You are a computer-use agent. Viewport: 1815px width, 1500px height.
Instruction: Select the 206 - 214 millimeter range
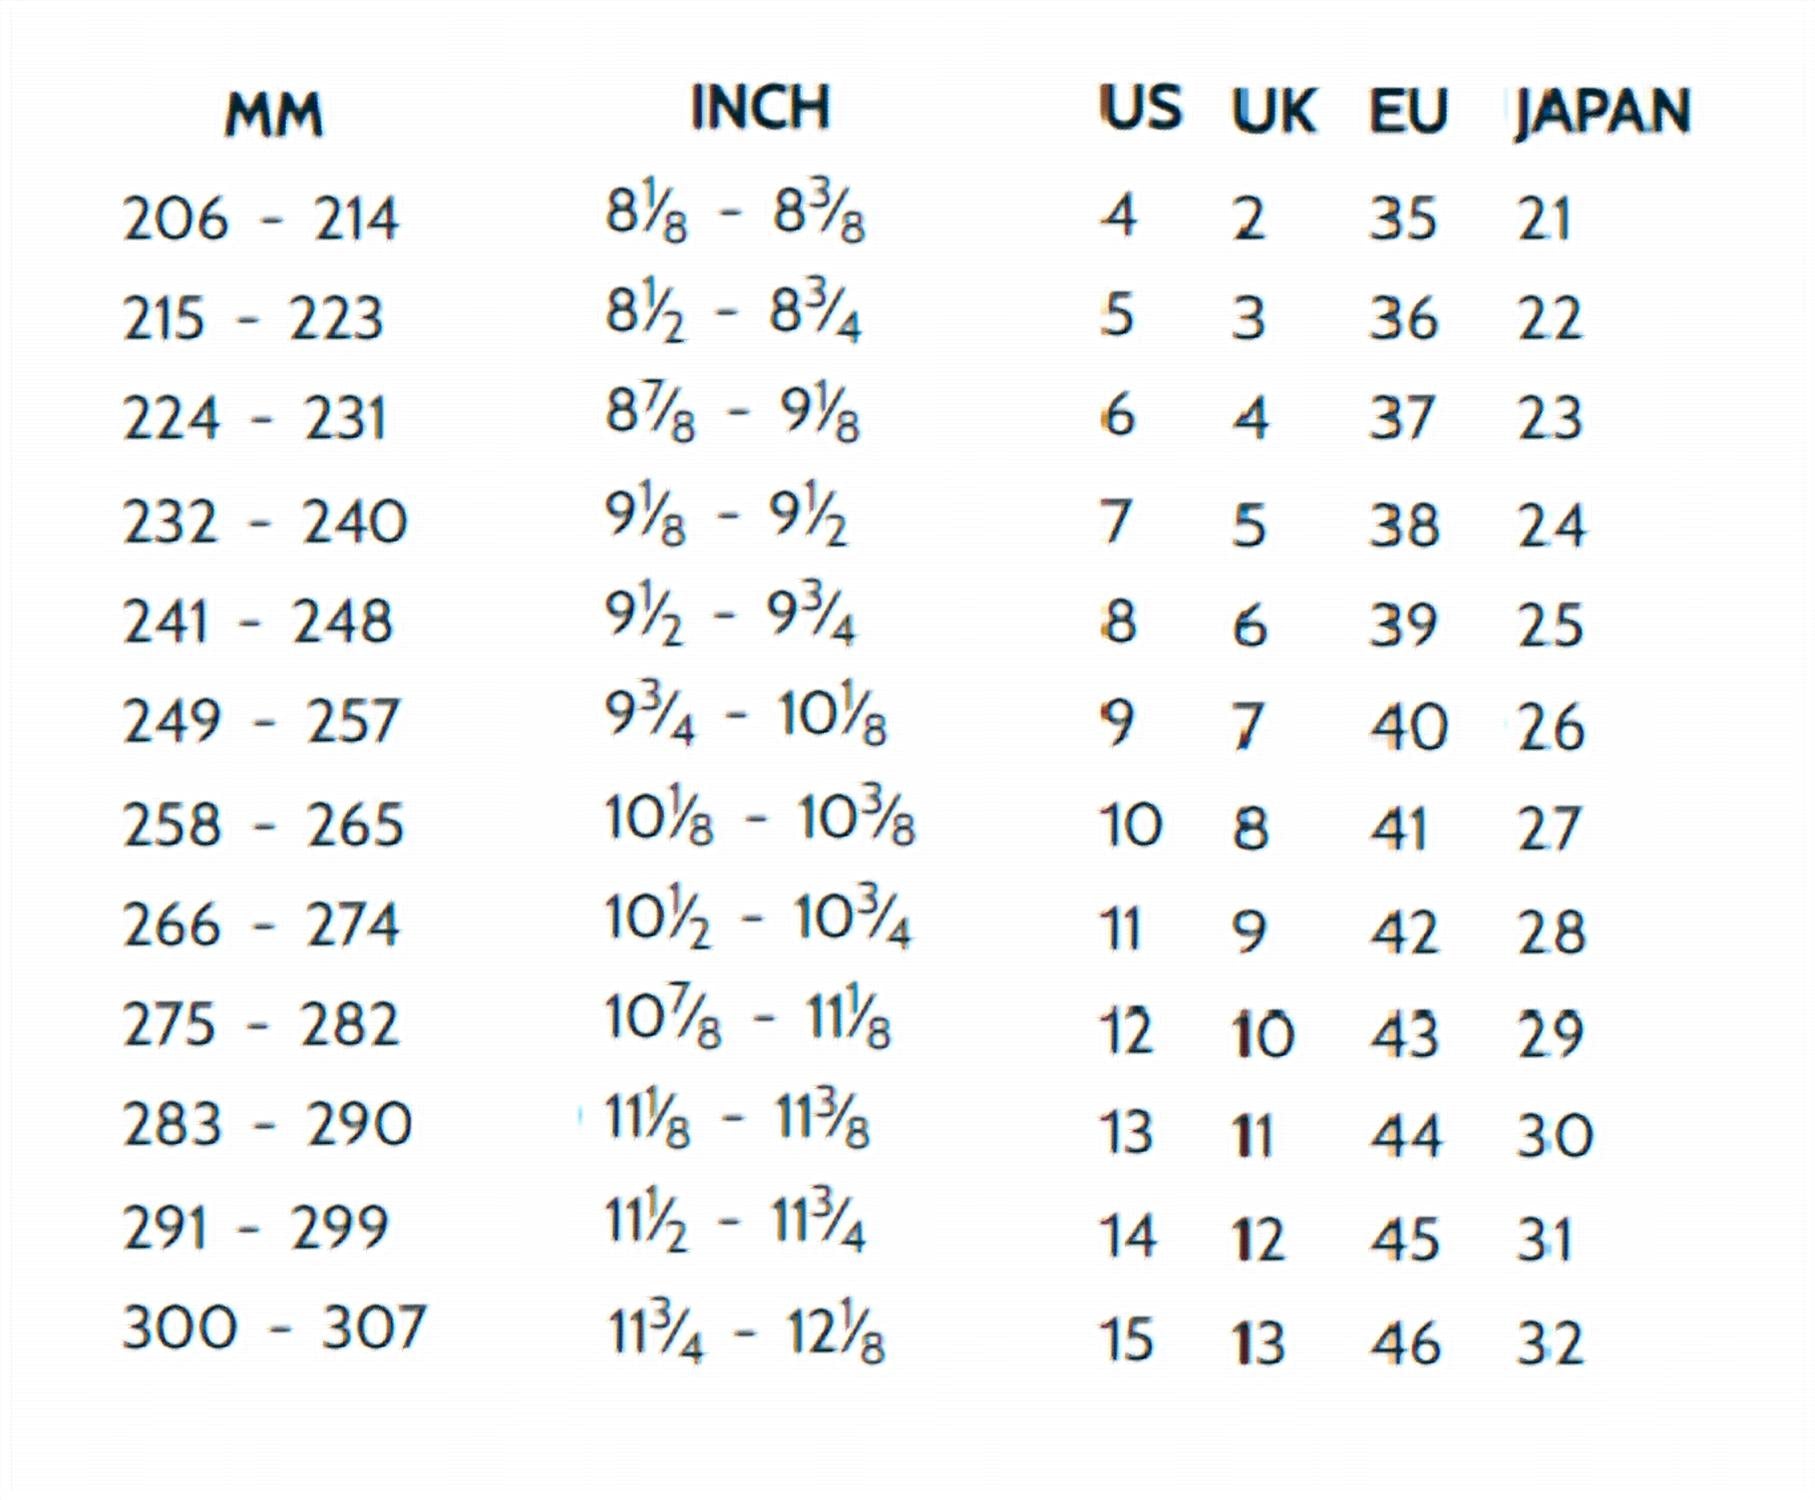click(x=260, y=218)
